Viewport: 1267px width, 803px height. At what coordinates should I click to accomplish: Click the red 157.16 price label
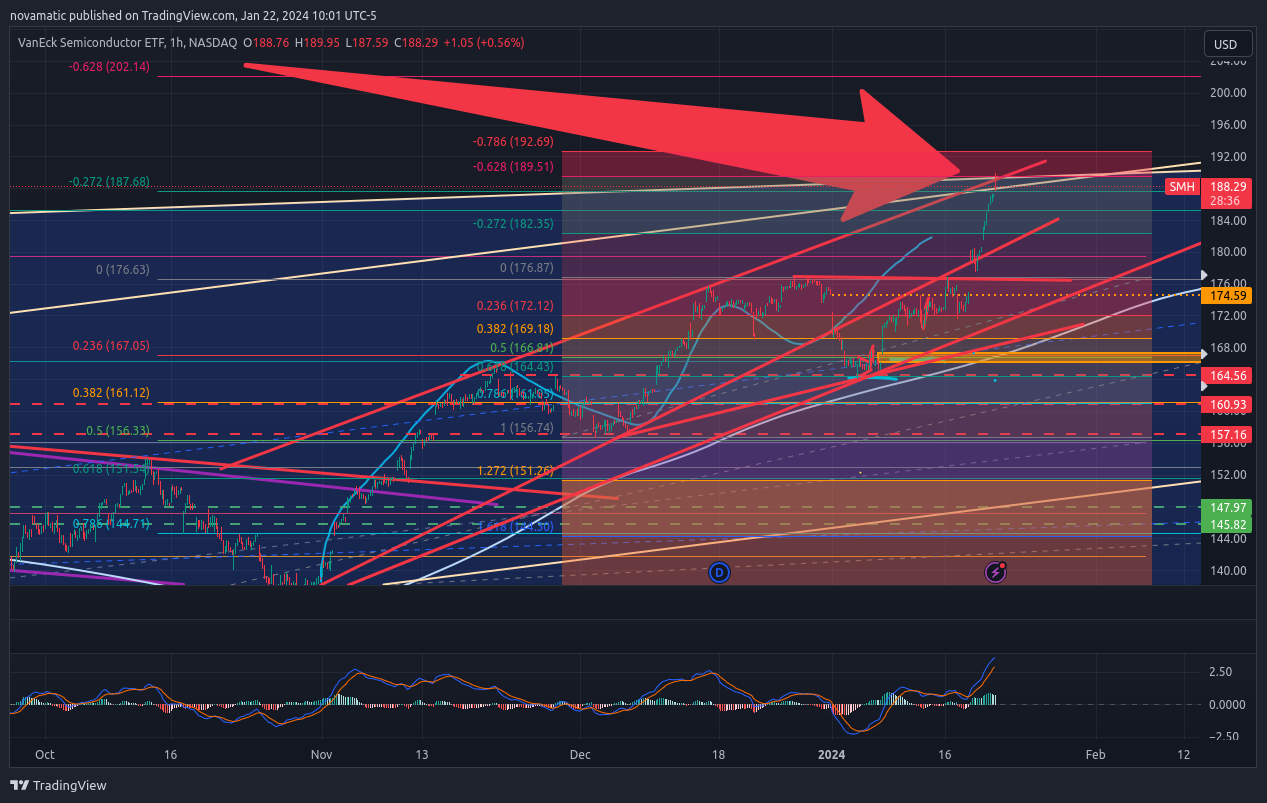pyautogui.click(x=1229, y=435)
